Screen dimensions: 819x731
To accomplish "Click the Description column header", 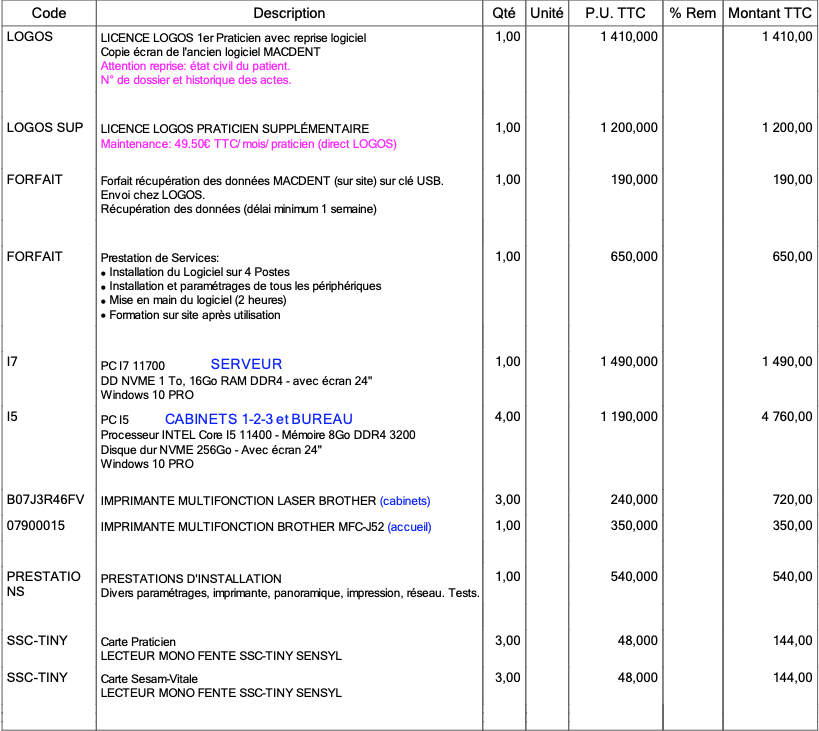I will 289,13.
